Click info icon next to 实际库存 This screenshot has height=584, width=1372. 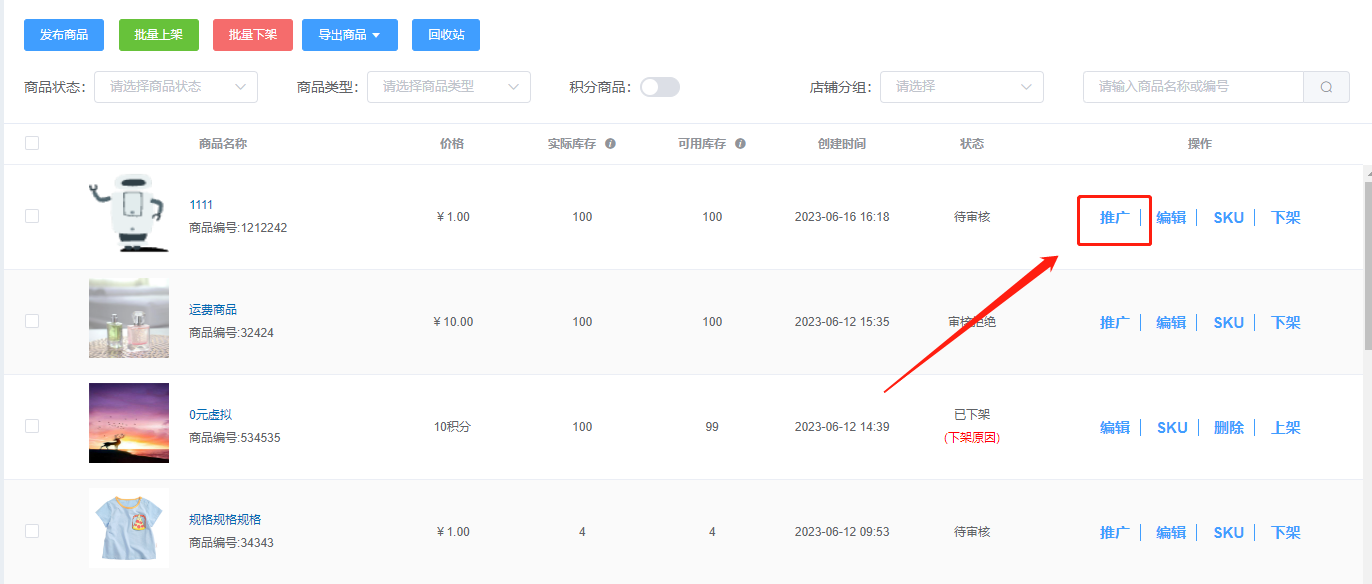tap(610, 144)
